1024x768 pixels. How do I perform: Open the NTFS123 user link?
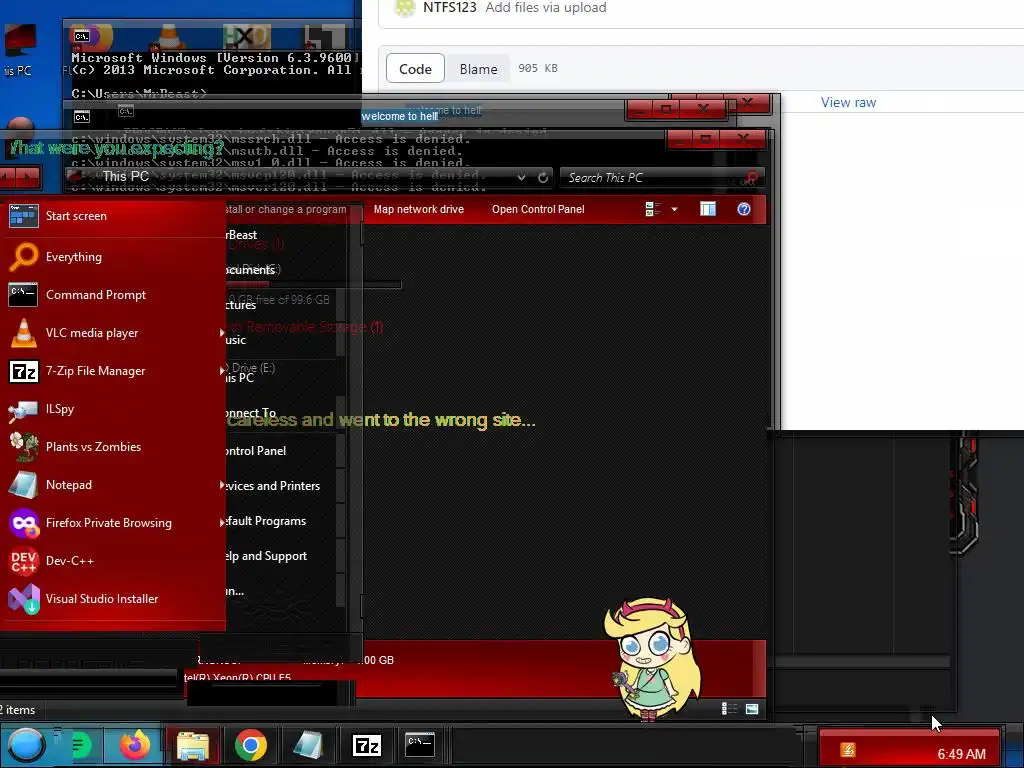coord(450,7)
